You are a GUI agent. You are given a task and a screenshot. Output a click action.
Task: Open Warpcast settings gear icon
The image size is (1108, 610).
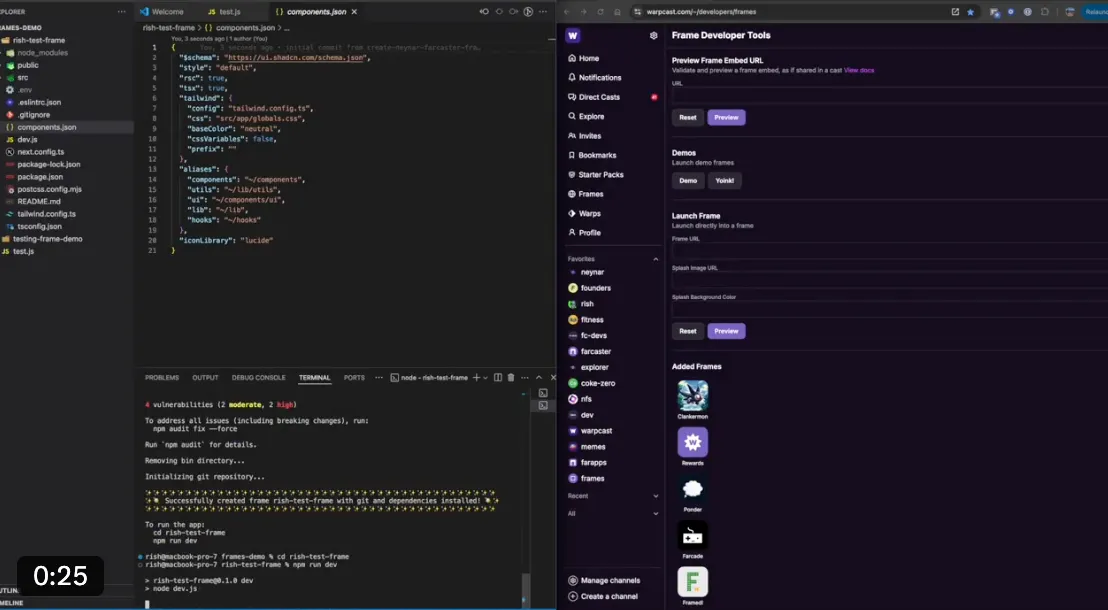(x=654, y=35)
